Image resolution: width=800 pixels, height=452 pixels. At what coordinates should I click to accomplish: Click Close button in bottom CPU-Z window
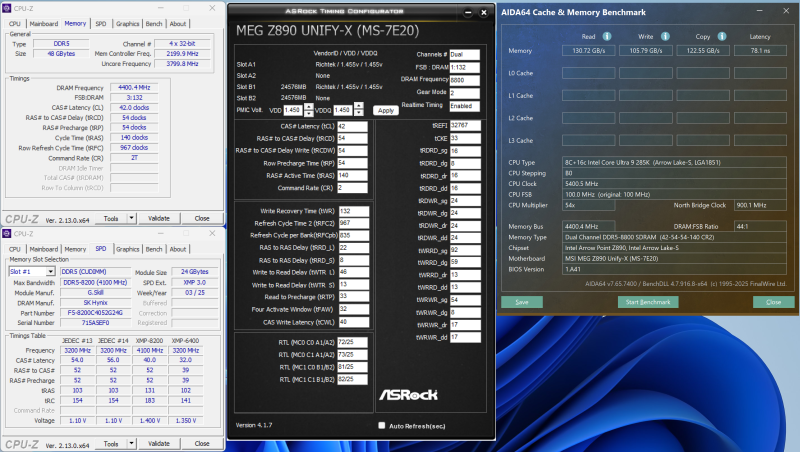click(202, 443)
